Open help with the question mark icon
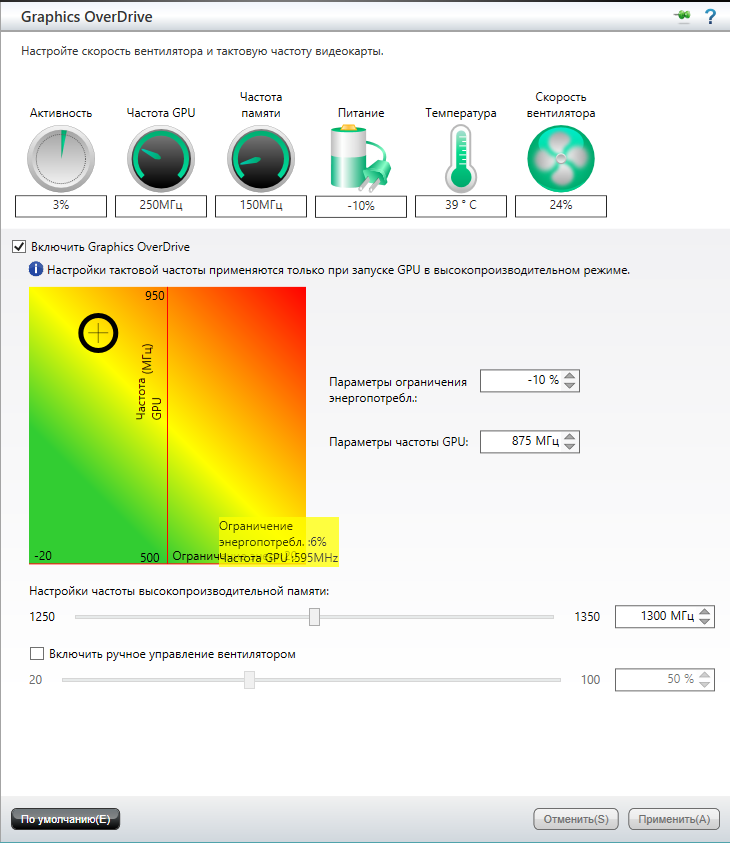 click(710, 17)
